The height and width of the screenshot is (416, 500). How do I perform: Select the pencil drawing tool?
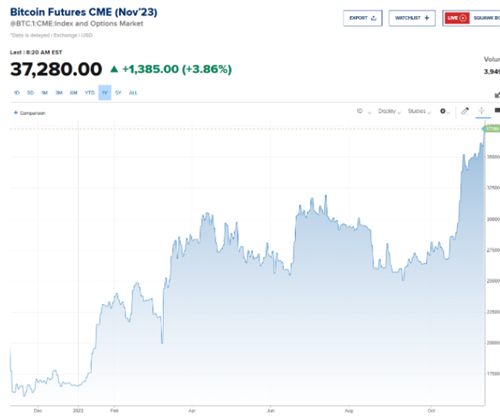(465, 111)
